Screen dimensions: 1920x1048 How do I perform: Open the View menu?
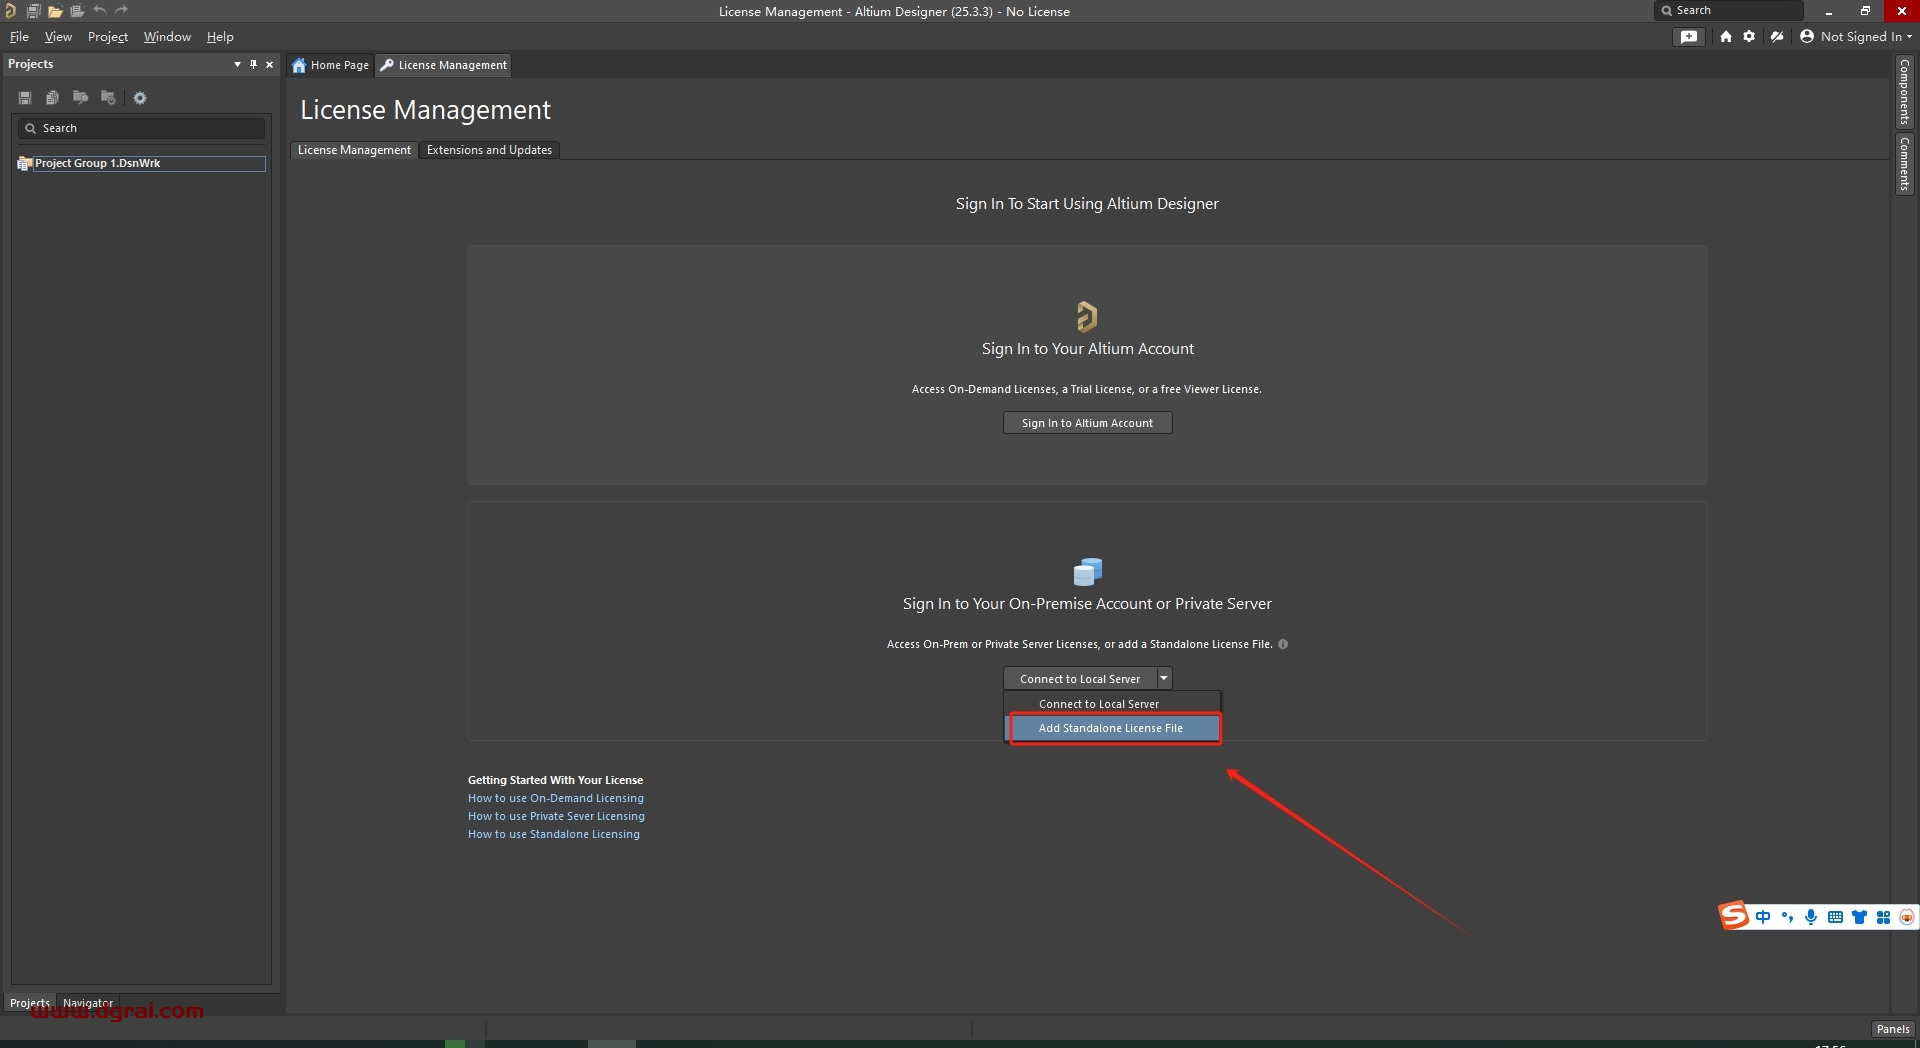[58, 37]
